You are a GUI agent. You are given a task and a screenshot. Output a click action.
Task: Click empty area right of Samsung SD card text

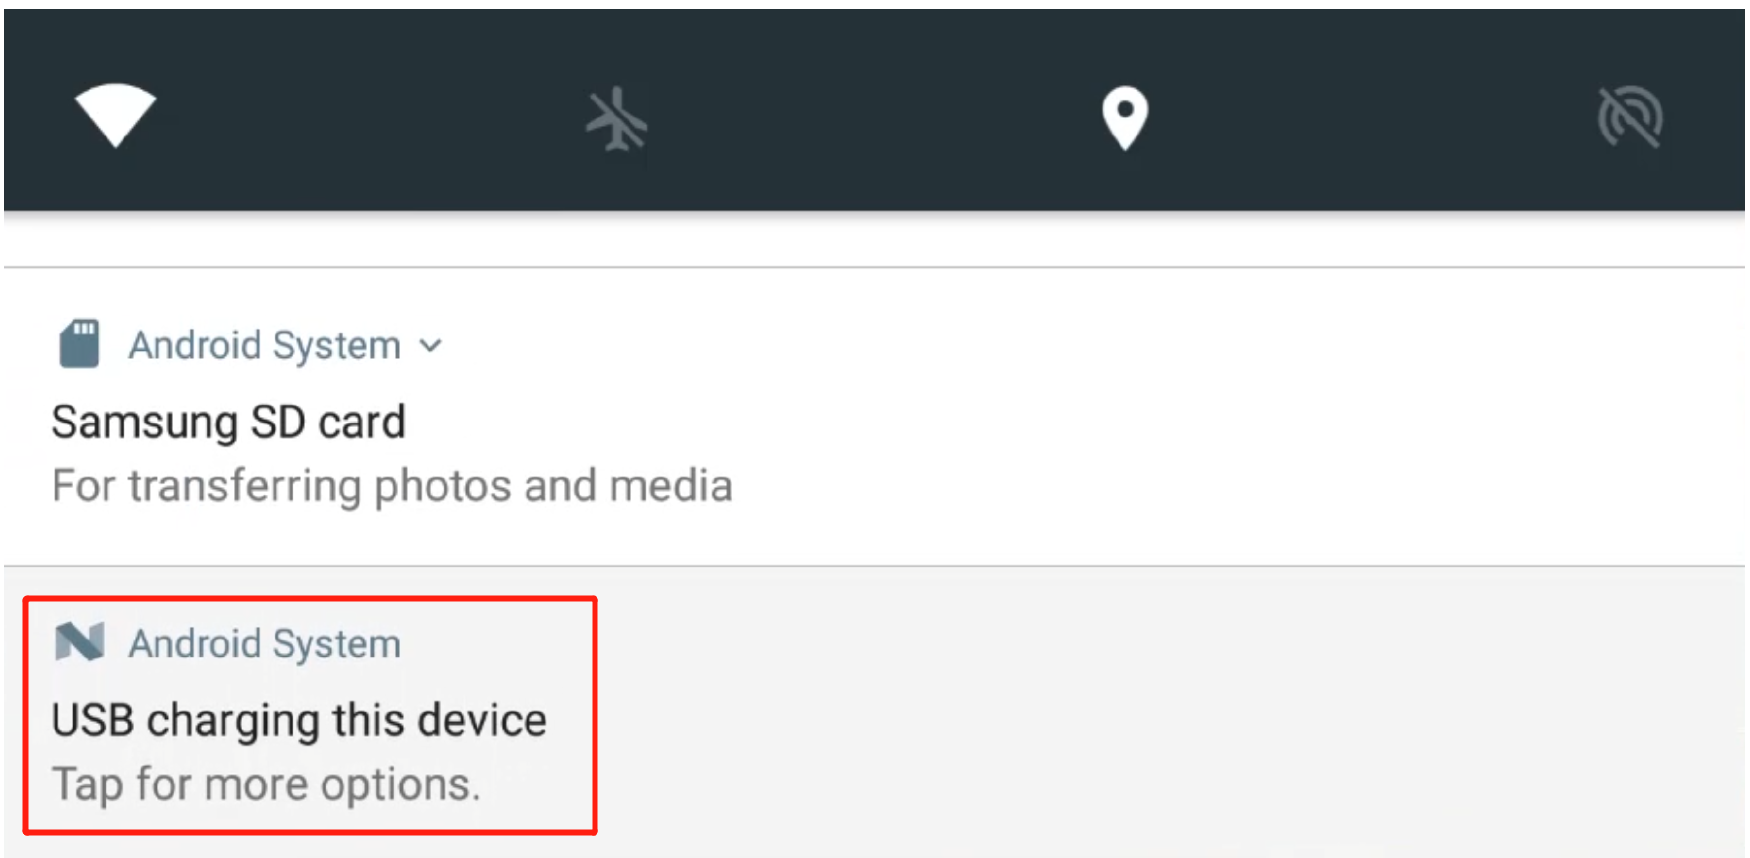click(x=1100, y=420)
